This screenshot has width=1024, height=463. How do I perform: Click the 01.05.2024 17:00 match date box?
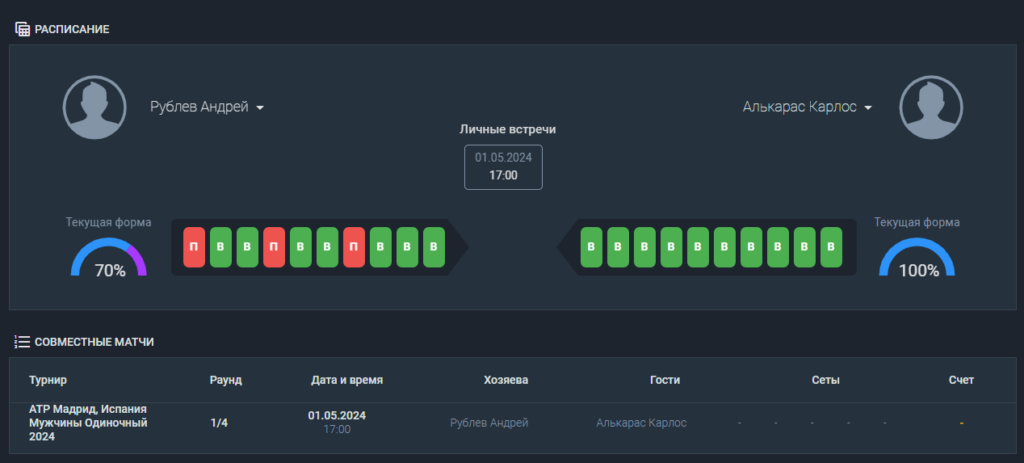click(x=504, y=167)
